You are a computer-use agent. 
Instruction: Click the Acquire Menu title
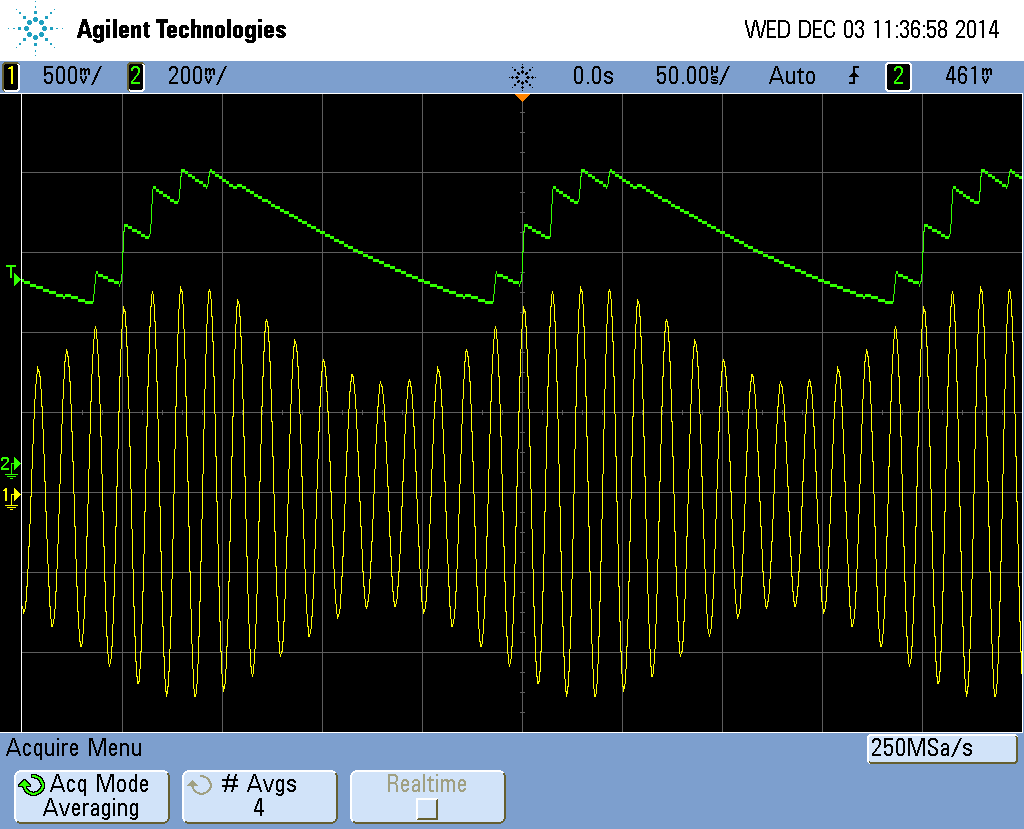(x=75, y=747)
